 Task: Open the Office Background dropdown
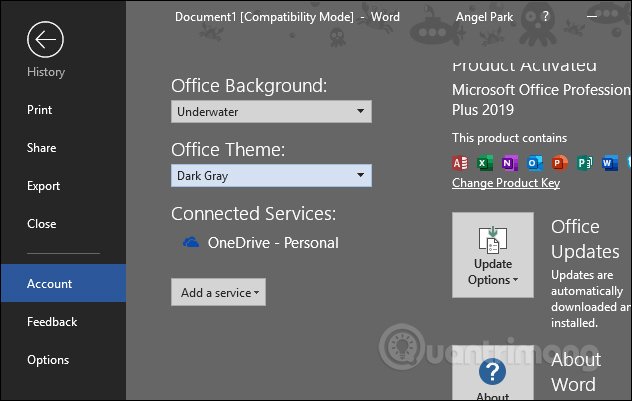pyautogui.click(x=271, y=112)
